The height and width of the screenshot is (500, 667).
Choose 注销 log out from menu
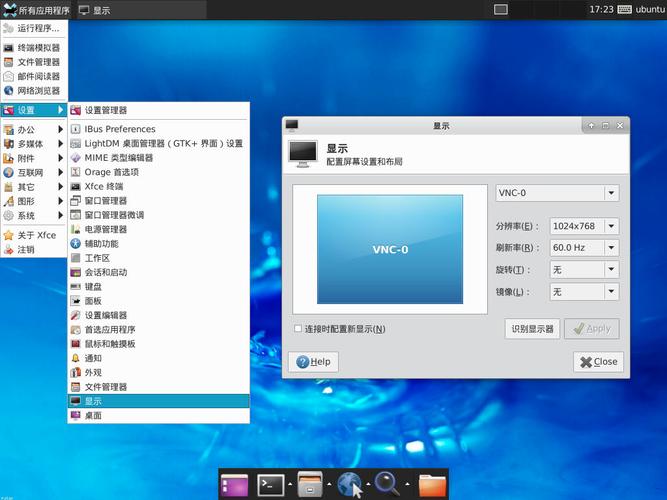click(34, 249)
